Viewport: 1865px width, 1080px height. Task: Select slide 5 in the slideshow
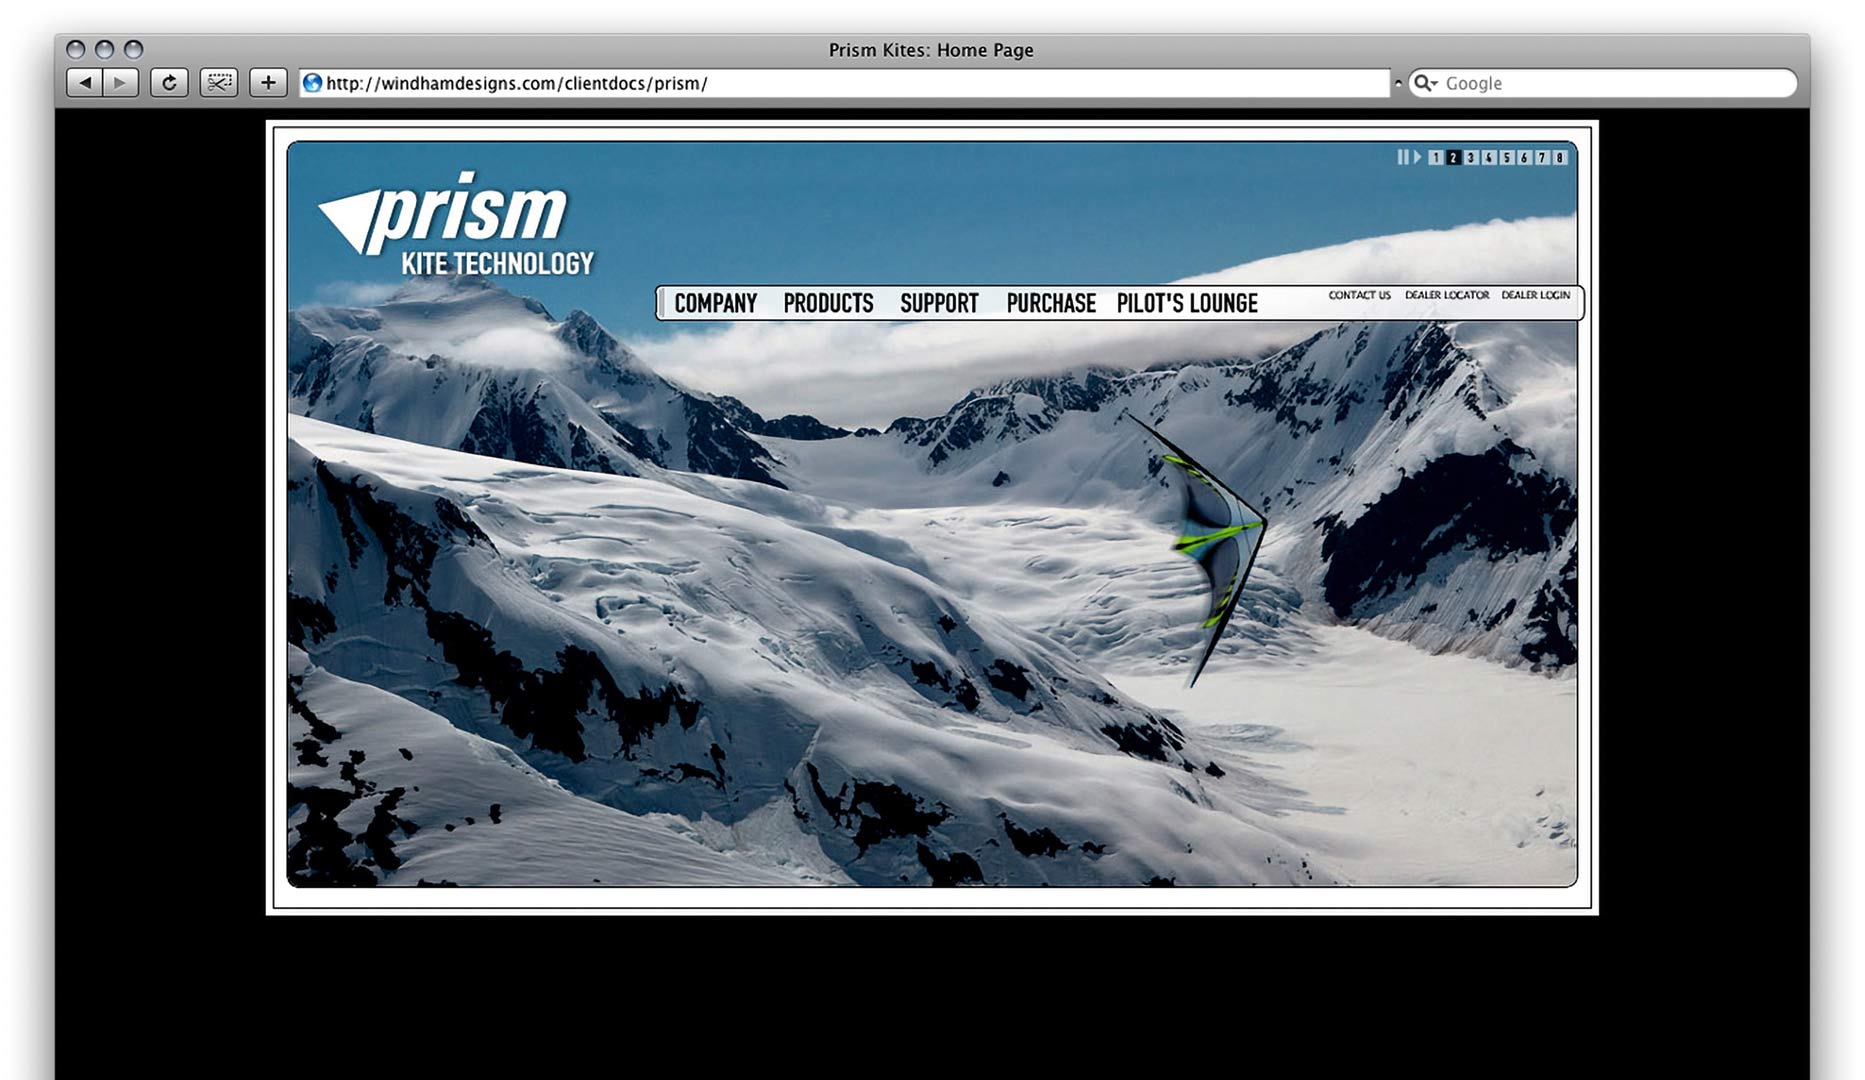[x=1507, y=158]
